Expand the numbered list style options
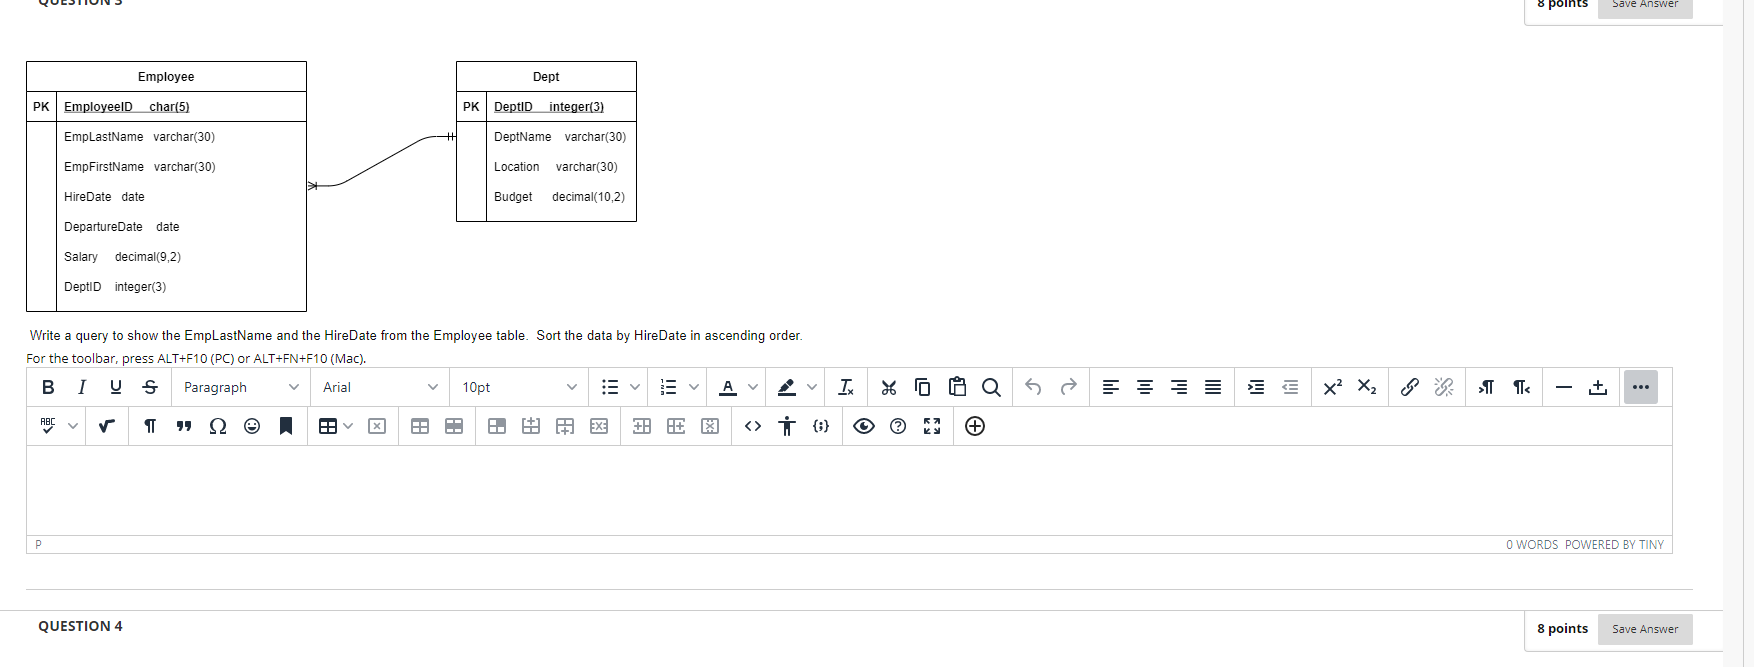 [x=694, y=387]
